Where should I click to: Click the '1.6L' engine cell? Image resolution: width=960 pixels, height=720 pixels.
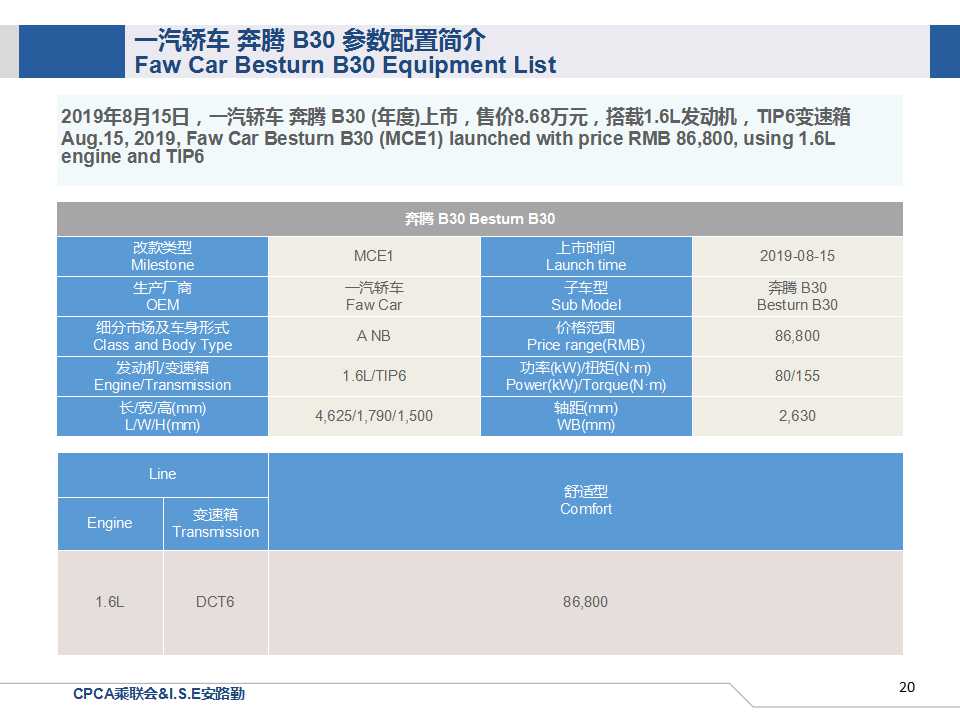[110, 602]
